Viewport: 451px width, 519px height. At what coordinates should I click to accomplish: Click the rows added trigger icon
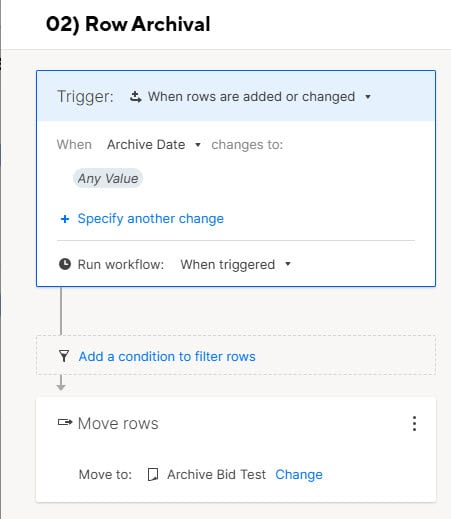pyautogui.click(x=135, y=97)
